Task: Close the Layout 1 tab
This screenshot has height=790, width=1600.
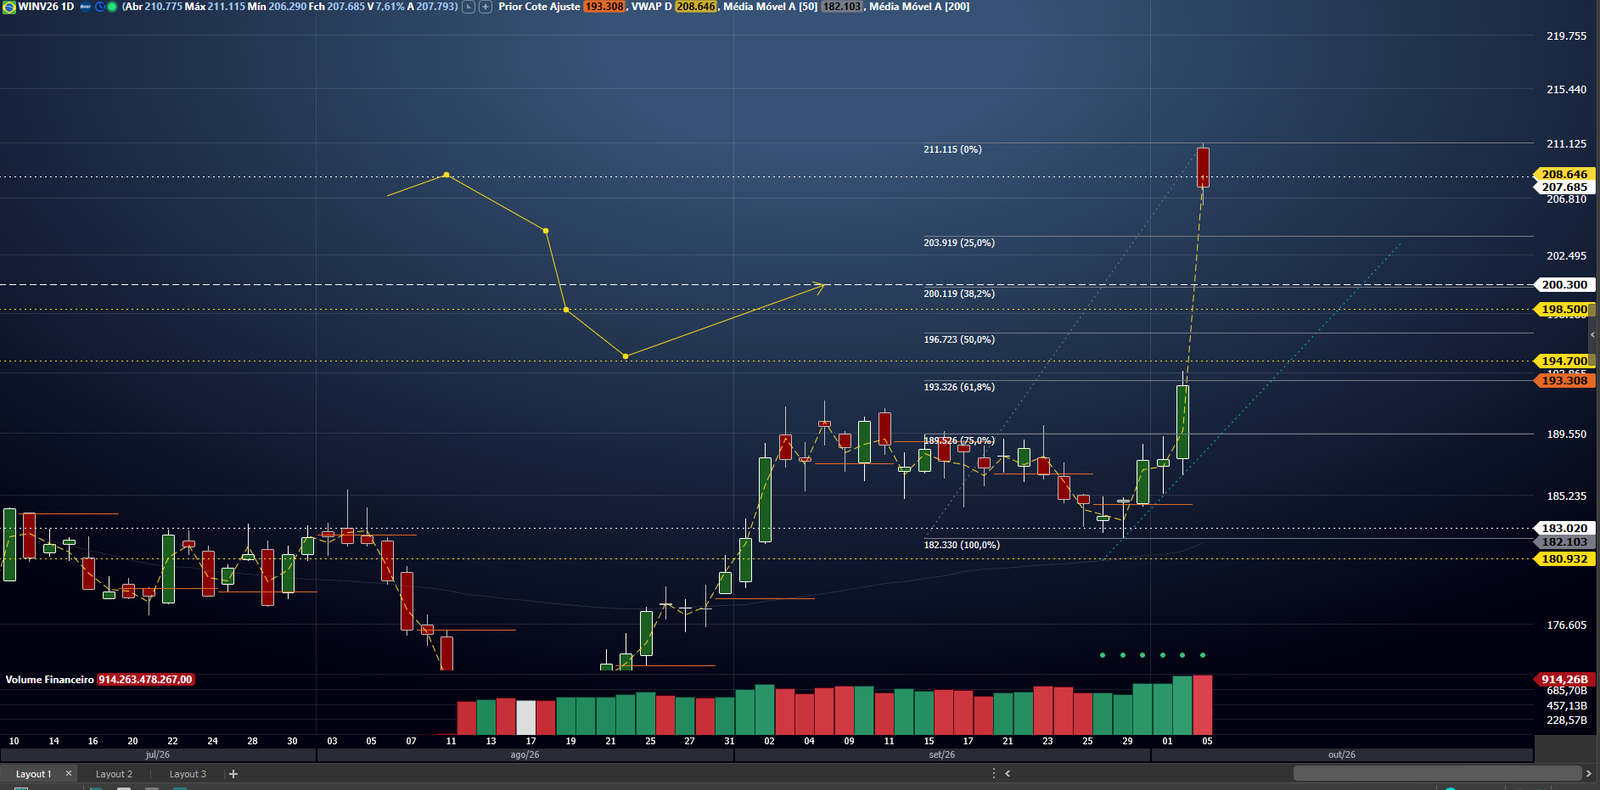Action: [68, 773]
